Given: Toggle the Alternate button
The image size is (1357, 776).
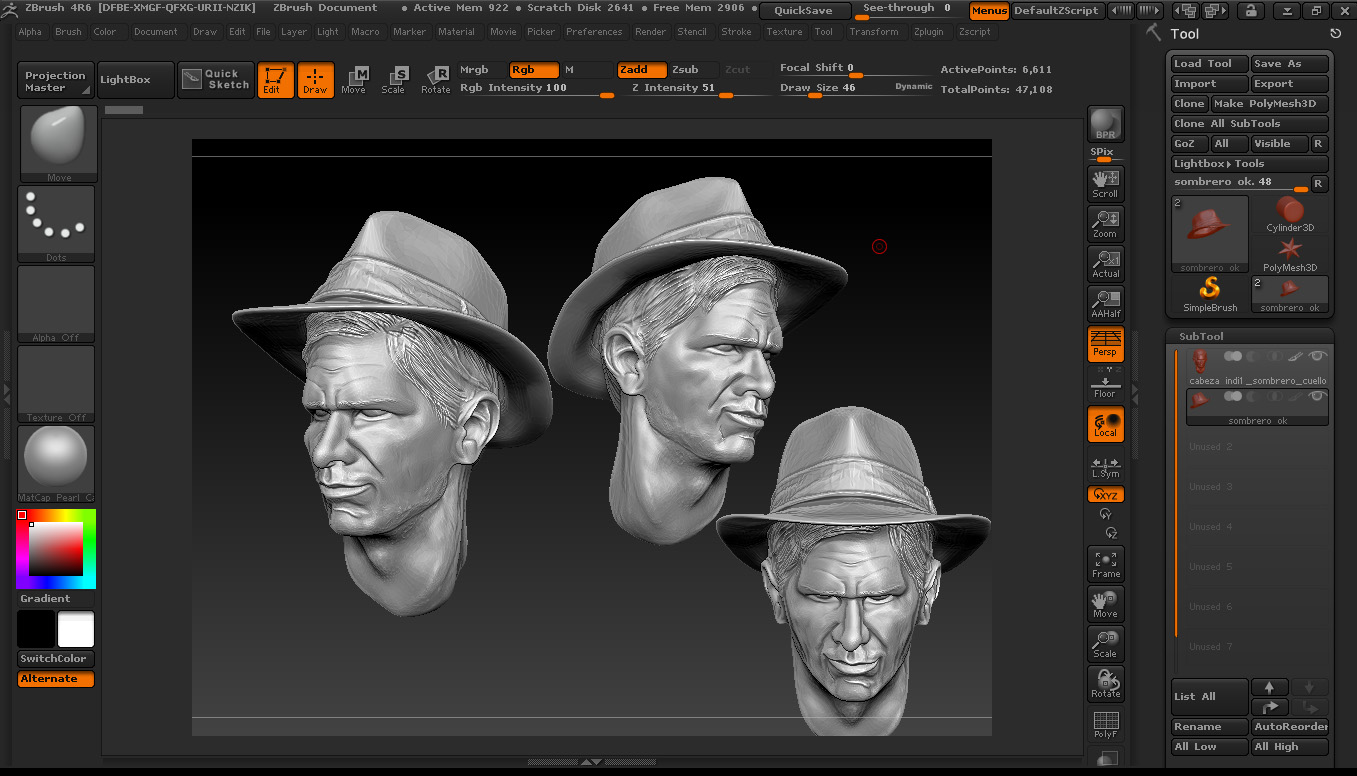Looking at the screenshot, I should [56, 679].
